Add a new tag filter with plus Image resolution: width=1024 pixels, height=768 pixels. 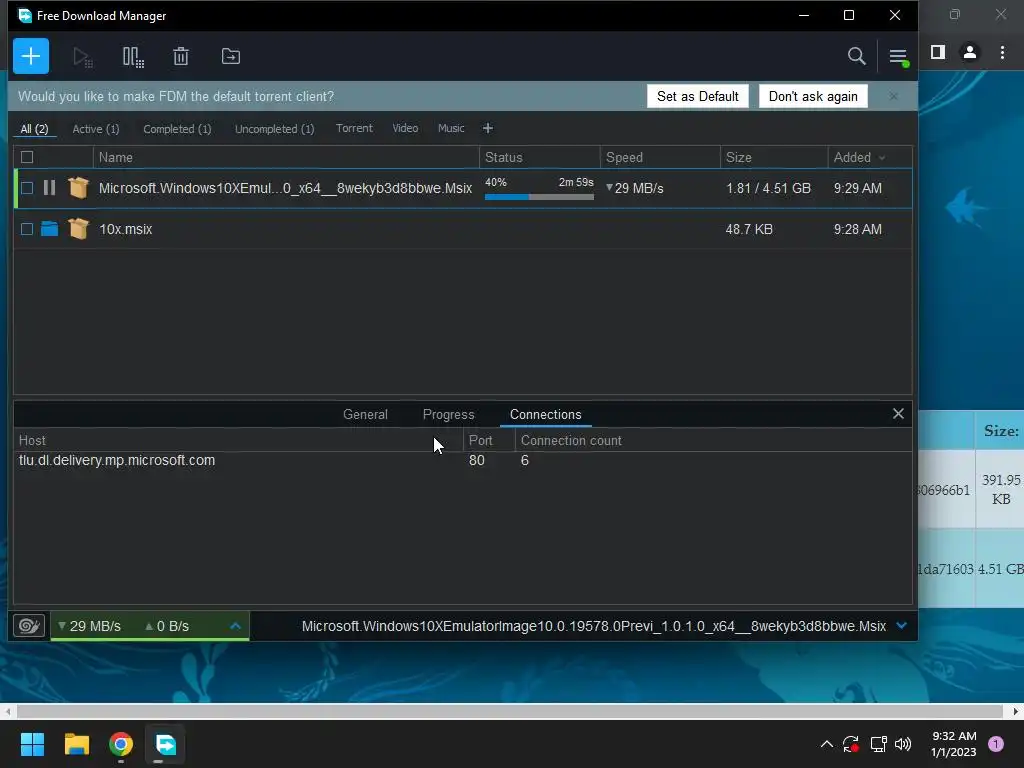(x=488, y=129)
